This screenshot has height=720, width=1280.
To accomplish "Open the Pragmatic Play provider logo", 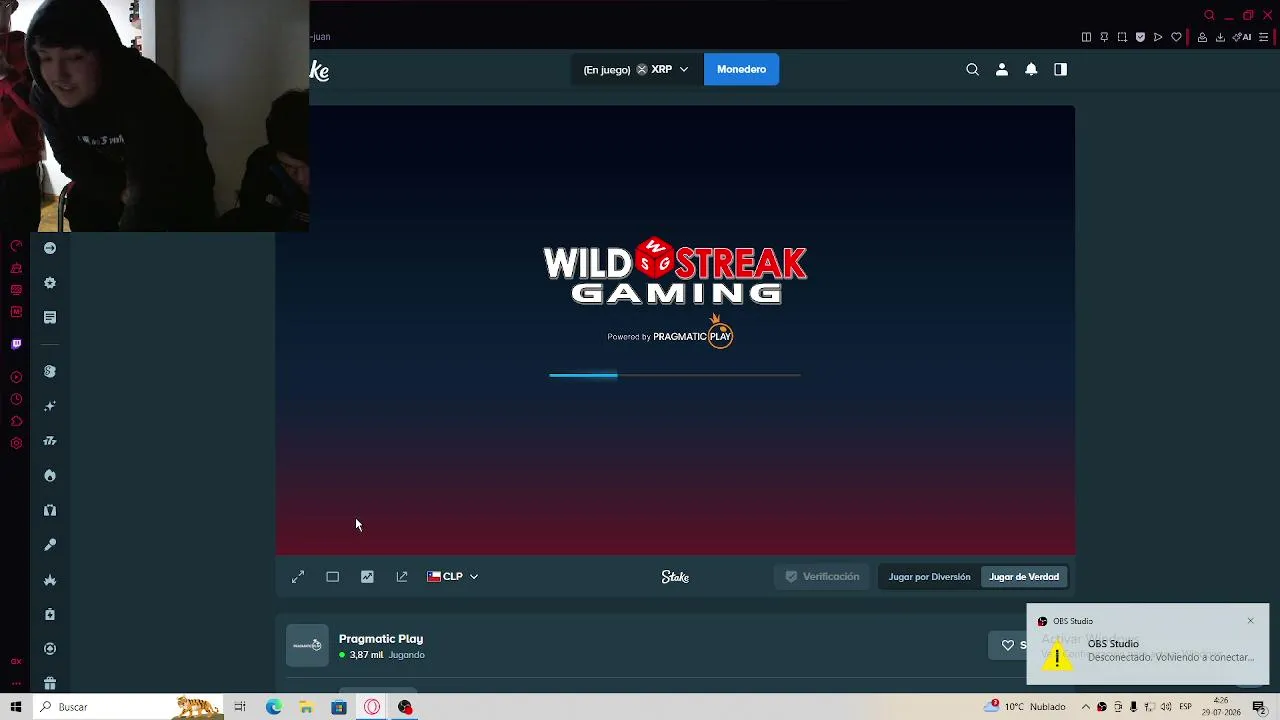I will tap(307, 646).
